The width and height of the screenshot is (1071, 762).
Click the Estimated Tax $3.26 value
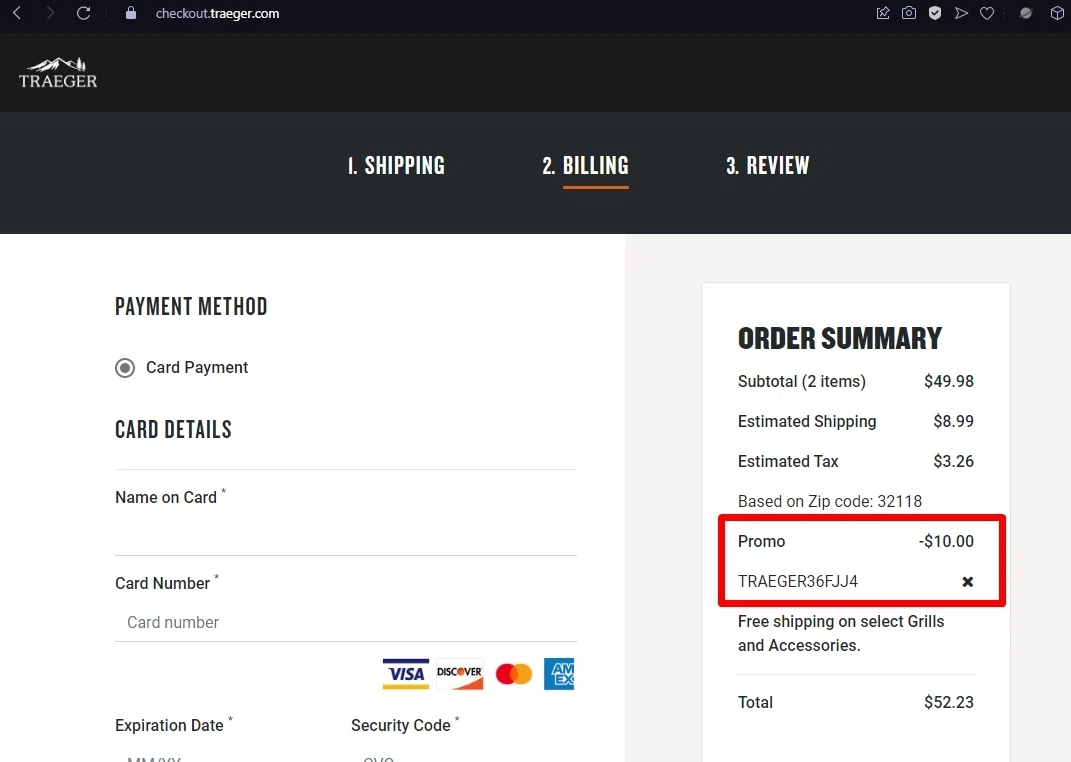coord(954,462)
